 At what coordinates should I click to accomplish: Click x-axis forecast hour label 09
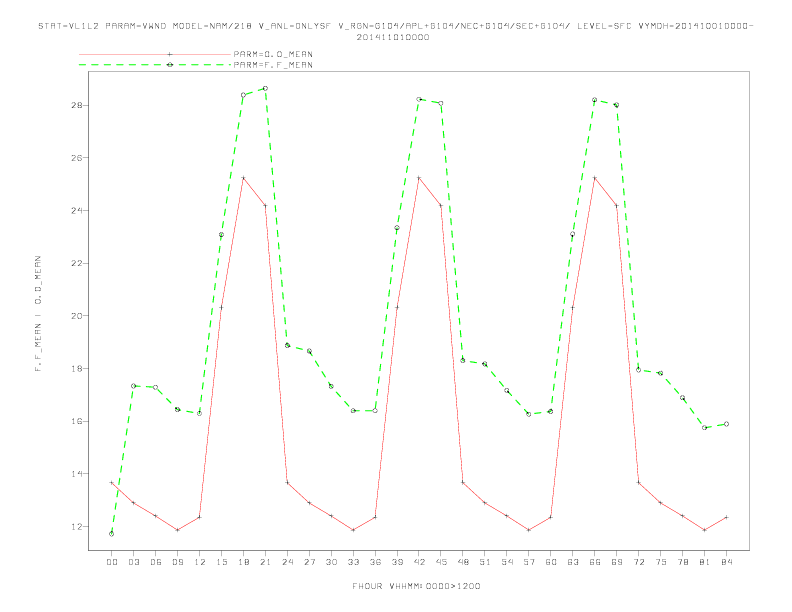[177, 562]
